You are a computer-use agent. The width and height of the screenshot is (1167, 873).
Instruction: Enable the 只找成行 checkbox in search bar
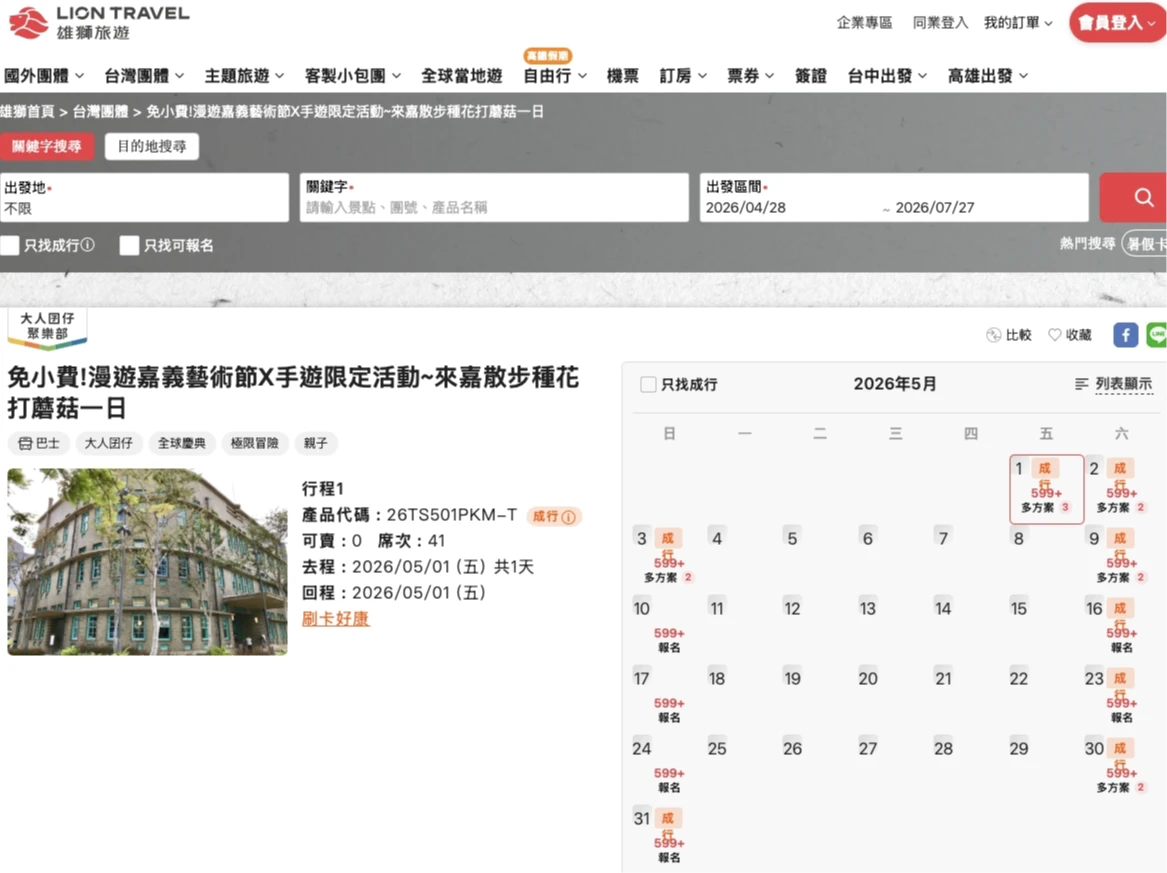[x=10, y=245]
